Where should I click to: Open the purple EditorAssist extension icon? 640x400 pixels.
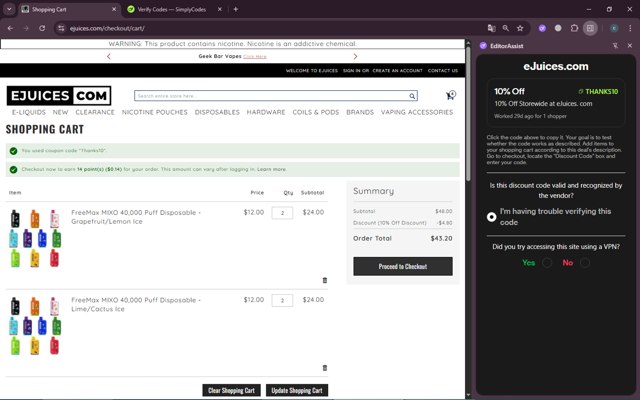[542, 28]
